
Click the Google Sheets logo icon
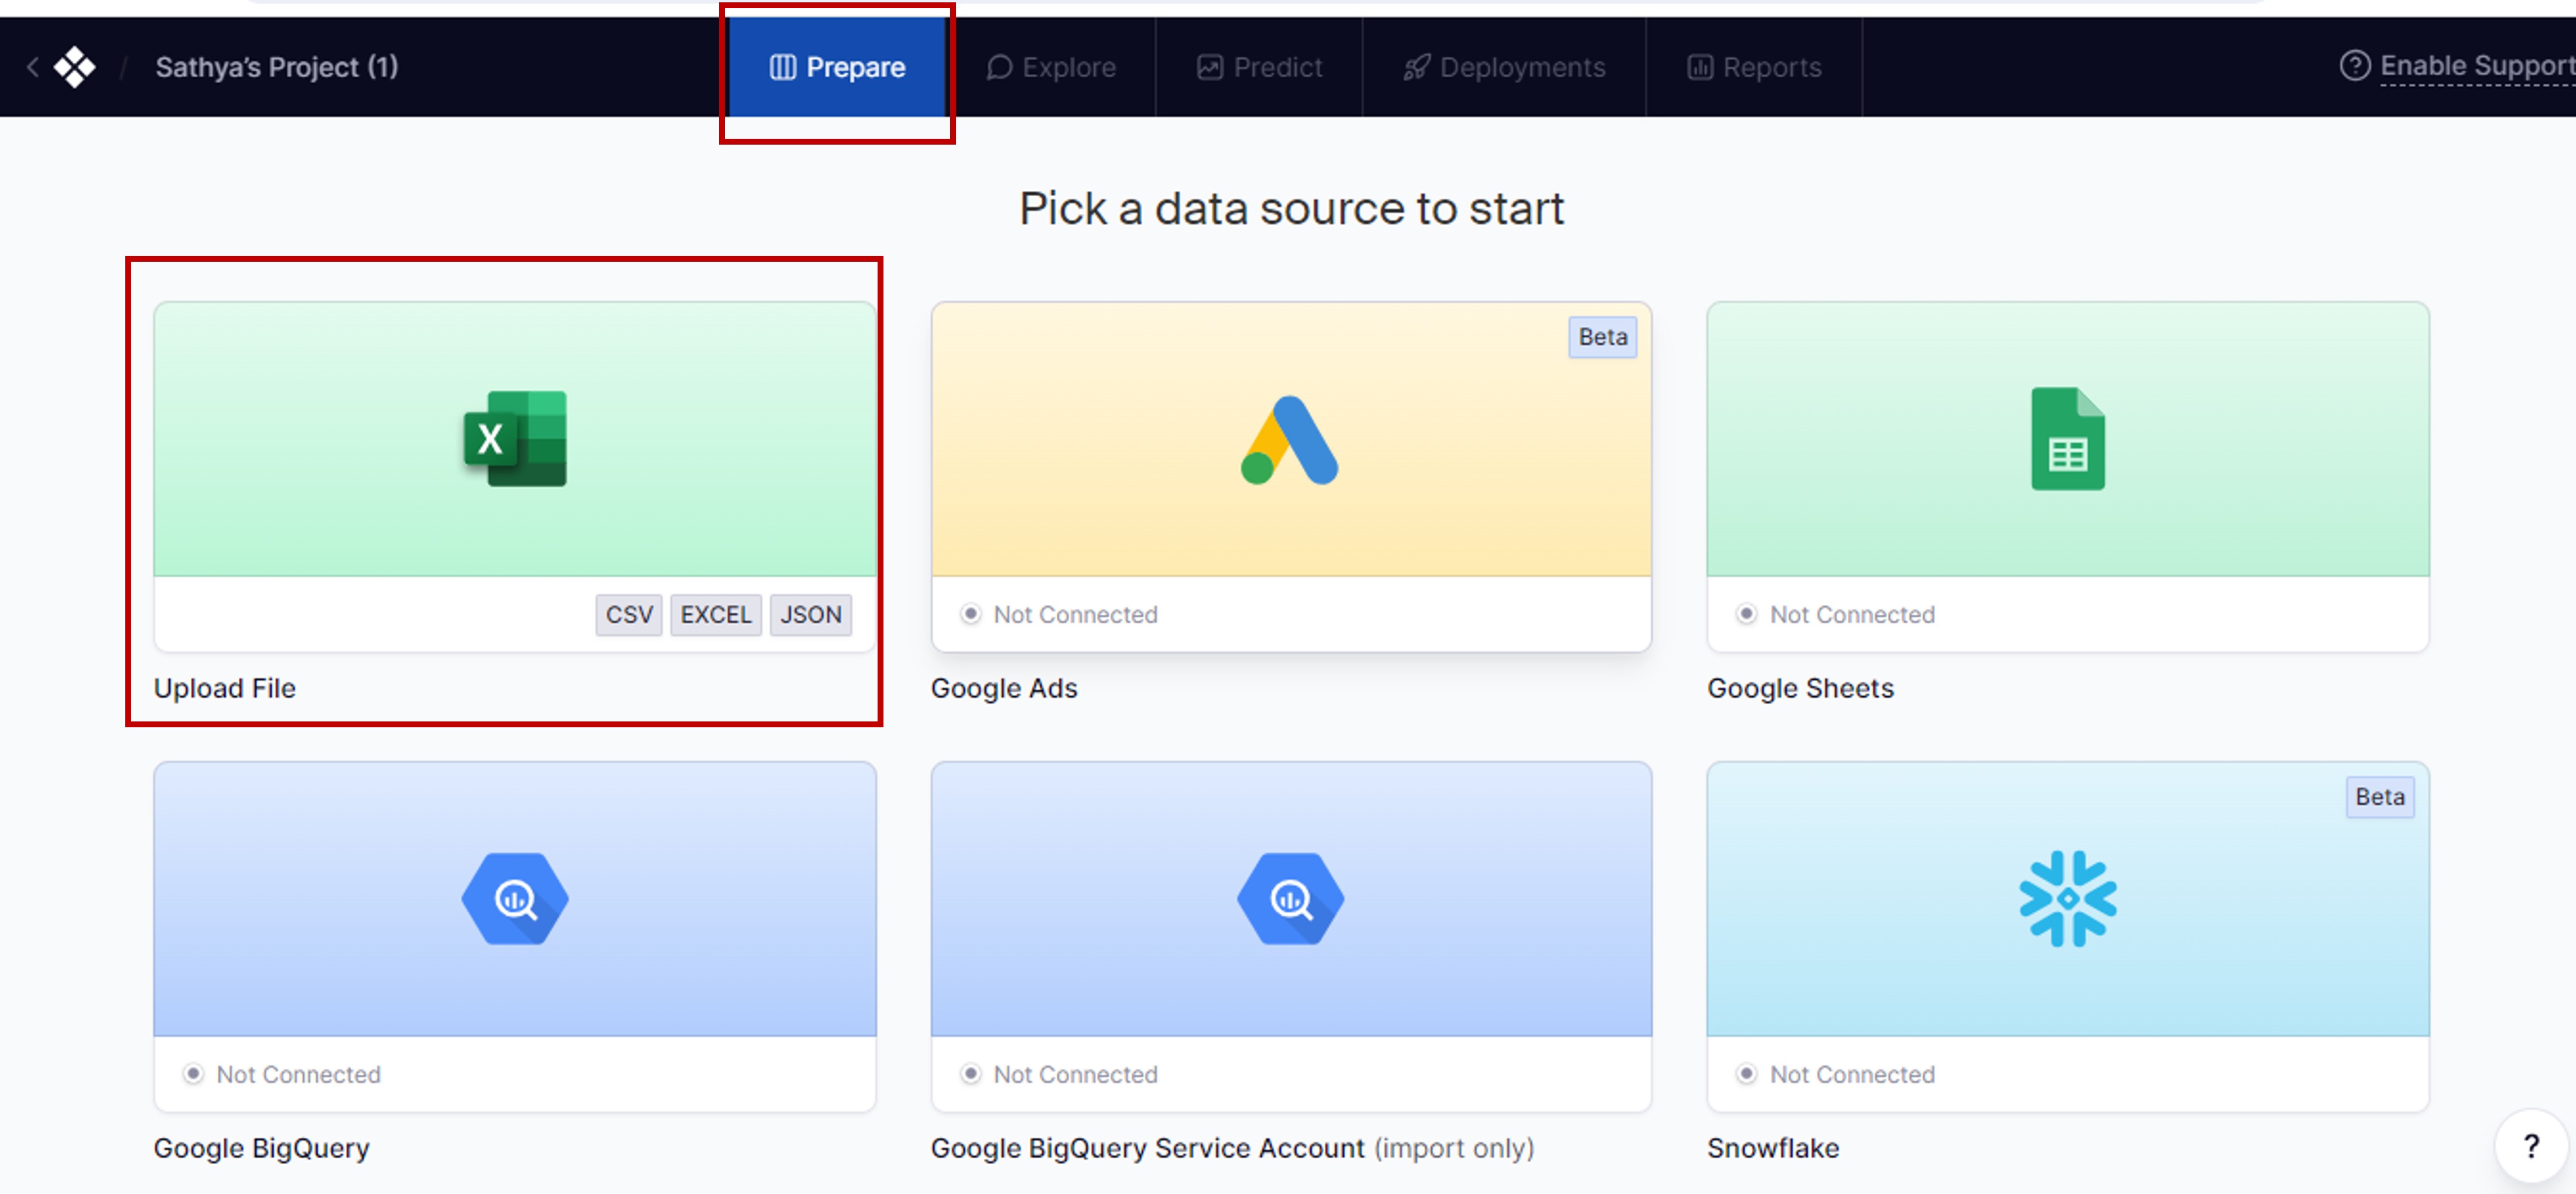click(2067, 439)
